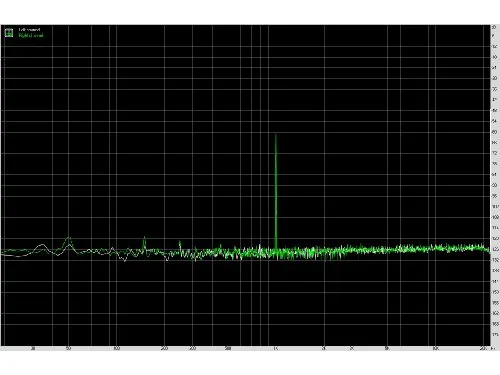Click the 100 Hz label on the frequency axis
This screenshot has height=375, width=500.
(x=116, y=349)
